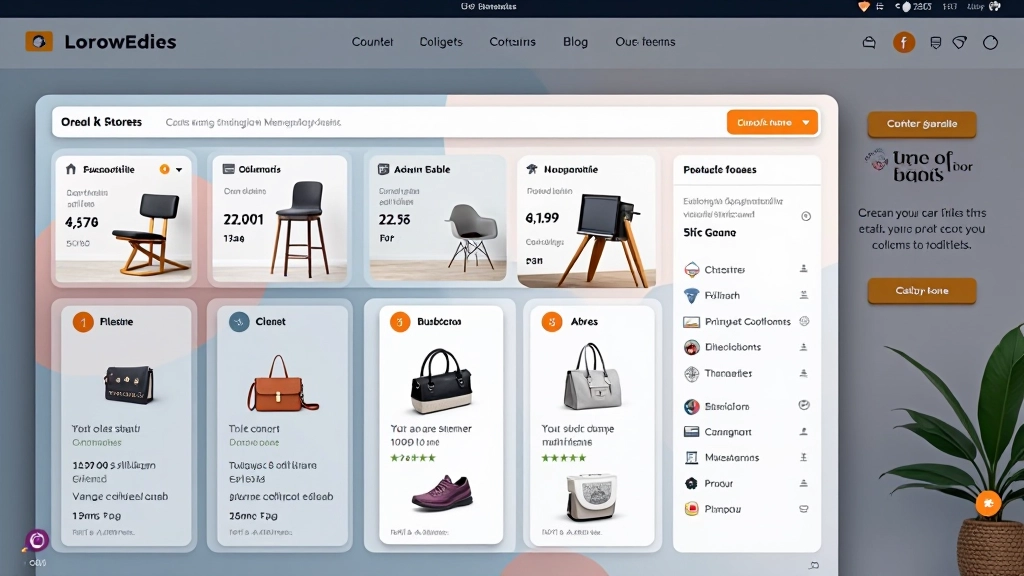Click the orange badge on Fuoreotitile card
This screenshot has height=576, width=1024.
pos(165,169)
